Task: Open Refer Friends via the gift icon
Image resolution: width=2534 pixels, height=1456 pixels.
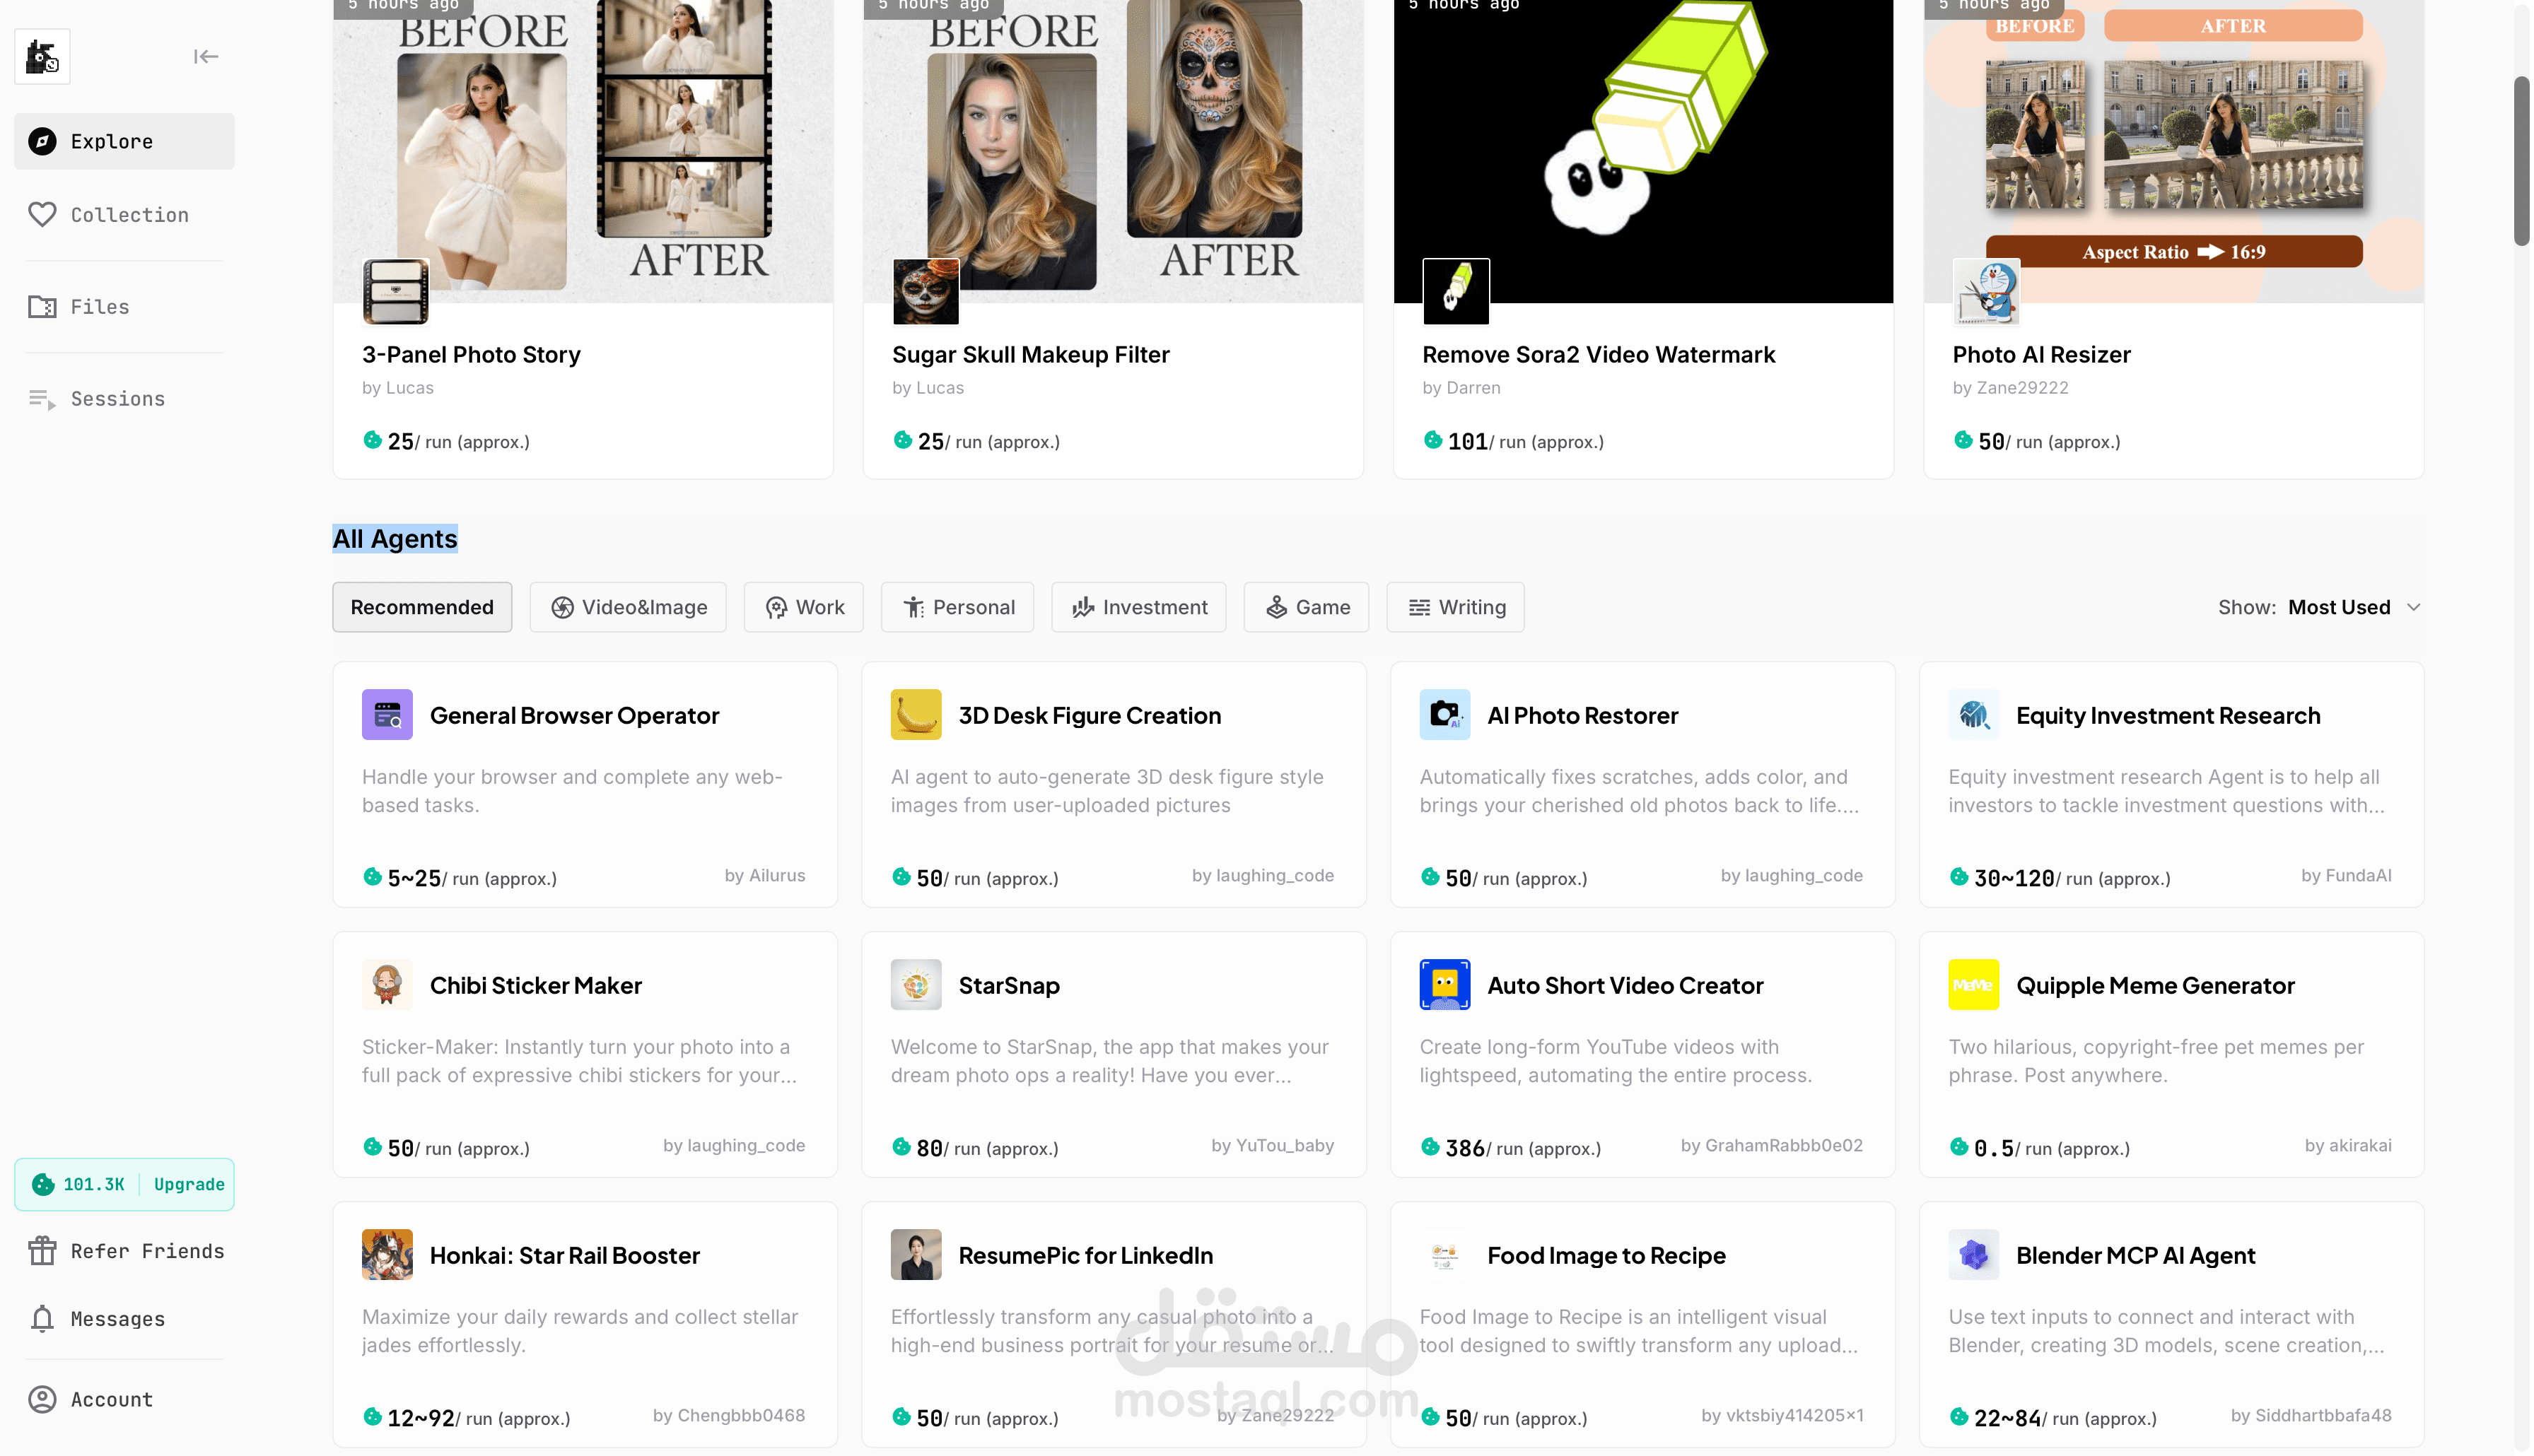Action: 42,1251
